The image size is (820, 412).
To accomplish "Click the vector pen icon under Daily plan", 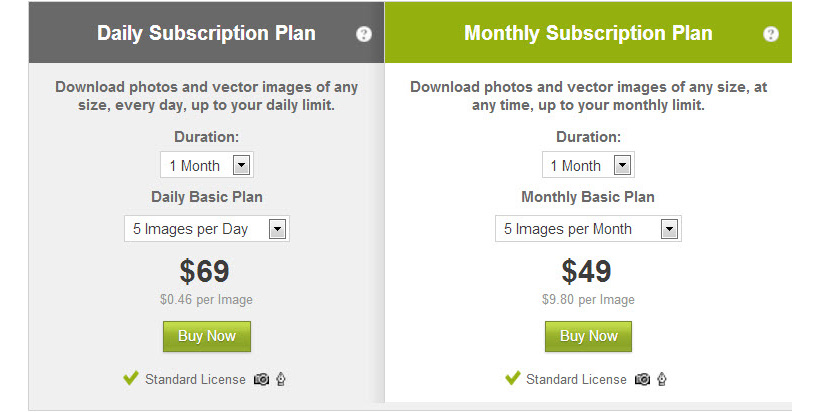I will pos(281,379).
